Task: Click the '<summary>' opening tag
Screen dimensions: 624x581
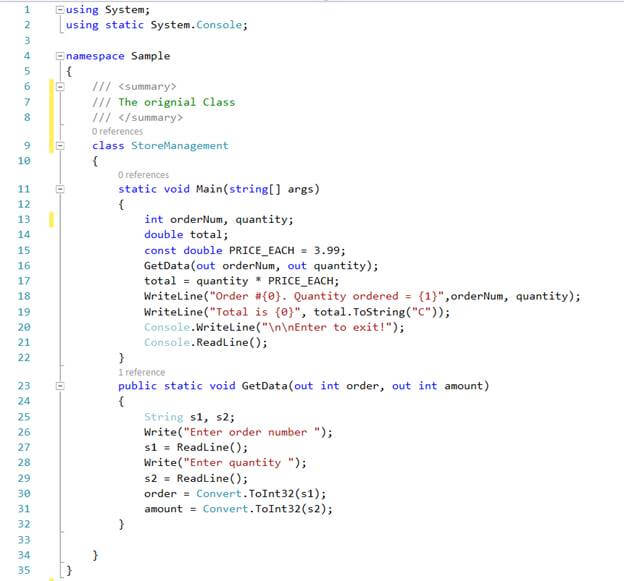Action: point(147,86)
